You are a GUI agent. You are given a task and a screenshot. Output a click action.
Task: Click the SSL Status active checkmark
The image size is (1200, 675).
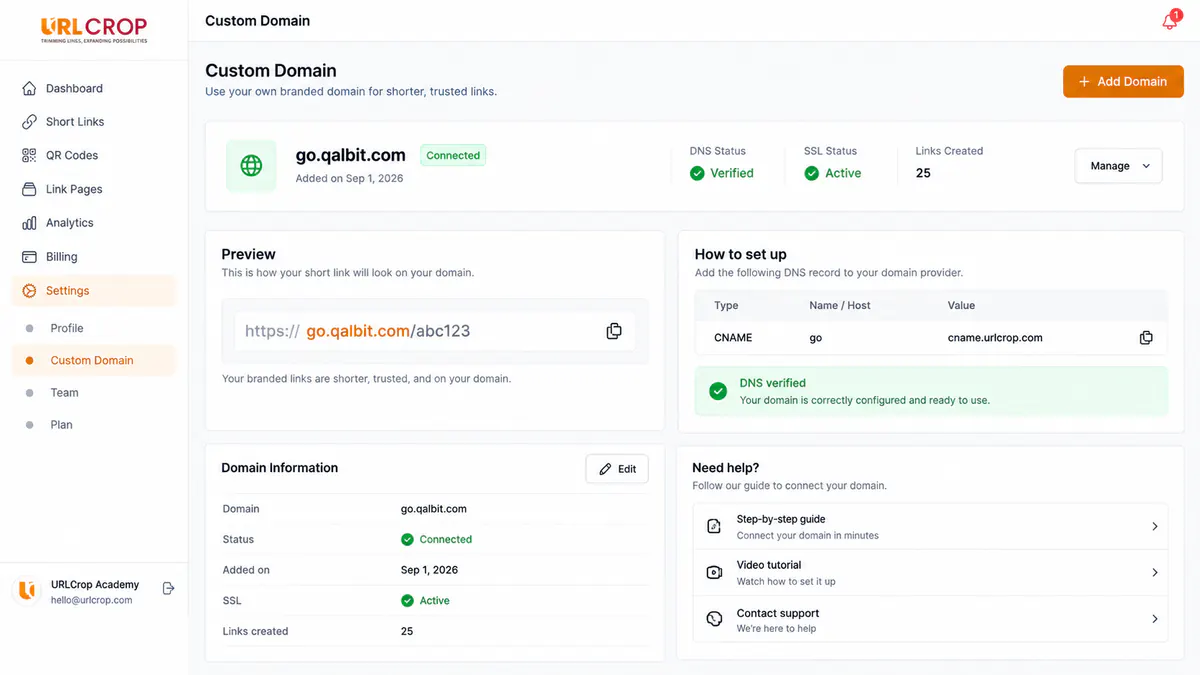coord(812,173)
